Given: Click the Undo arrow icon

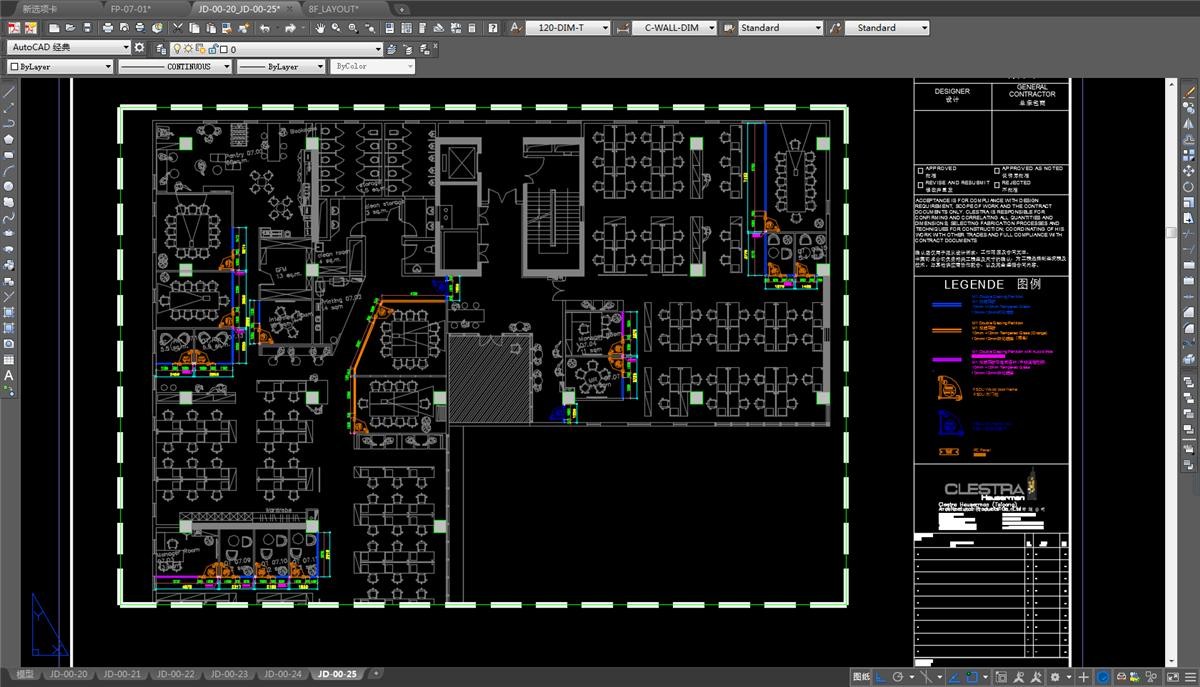Looking at the screenshot, I should point(265,28).
